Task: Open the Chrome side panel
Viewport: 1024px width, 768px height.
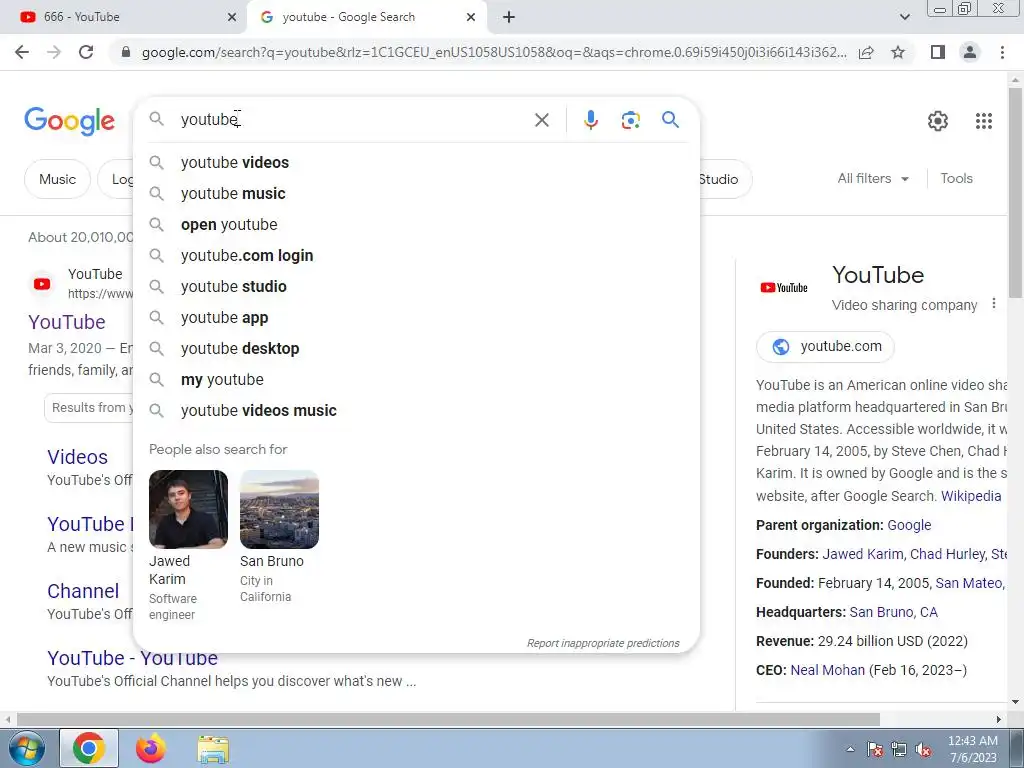Action: coord(938,52)
